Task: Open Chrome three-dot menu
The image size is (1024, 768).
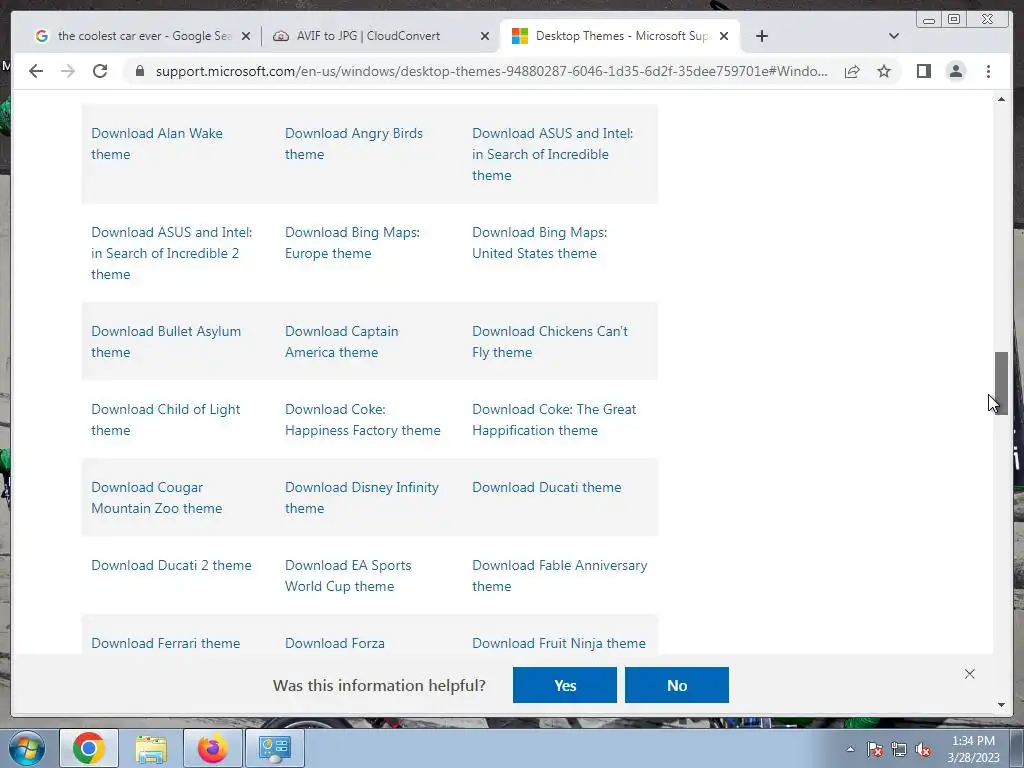Action: (x=988, y=71)
